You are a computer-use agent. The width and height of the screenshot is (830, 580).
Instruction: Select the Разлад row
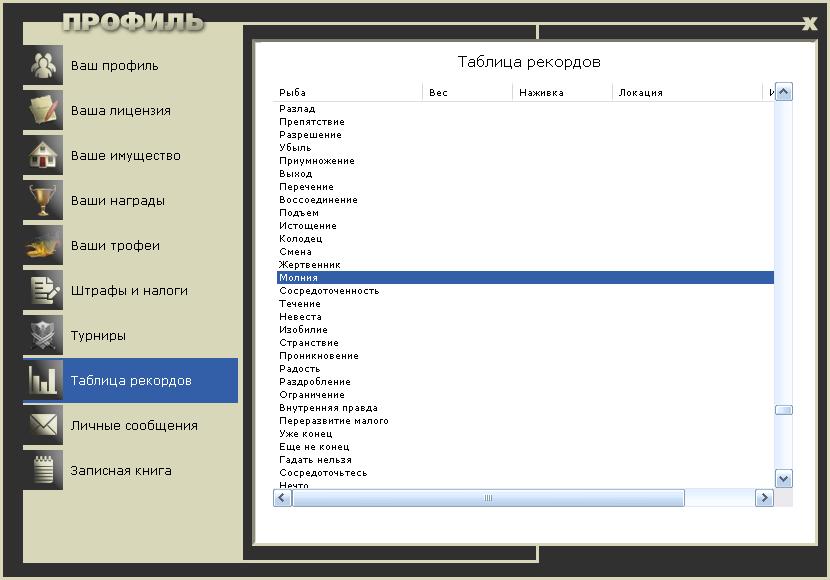pos(525,108)
